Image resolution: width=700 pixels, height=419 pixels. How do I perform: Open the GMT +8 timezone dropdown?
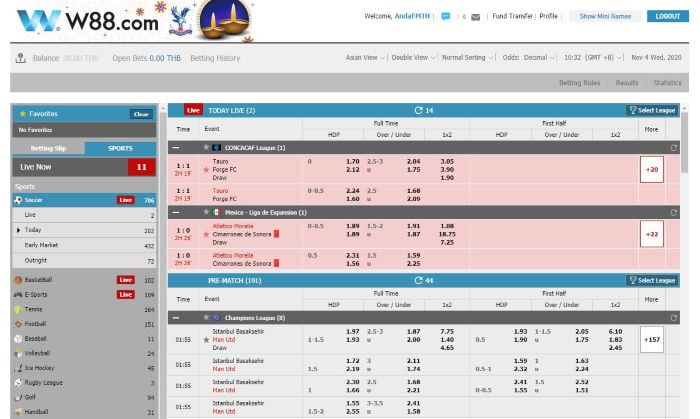tap(593, 58)
